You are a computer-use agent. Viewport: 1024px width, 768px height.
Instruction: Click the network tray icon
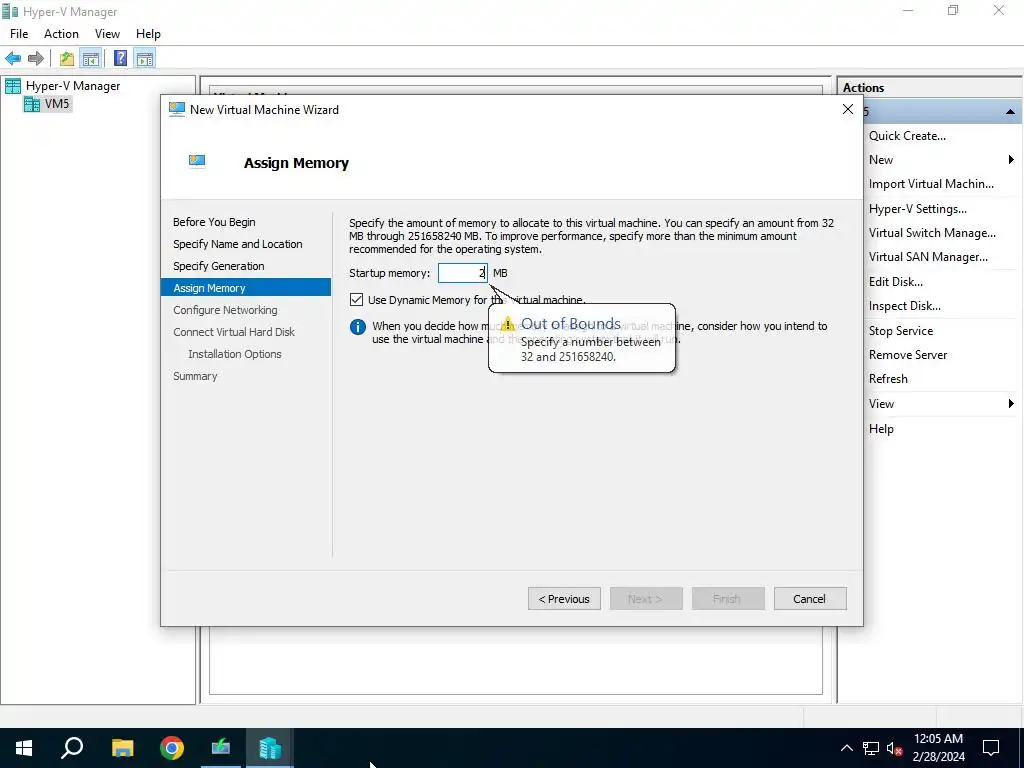pos(871,748)
